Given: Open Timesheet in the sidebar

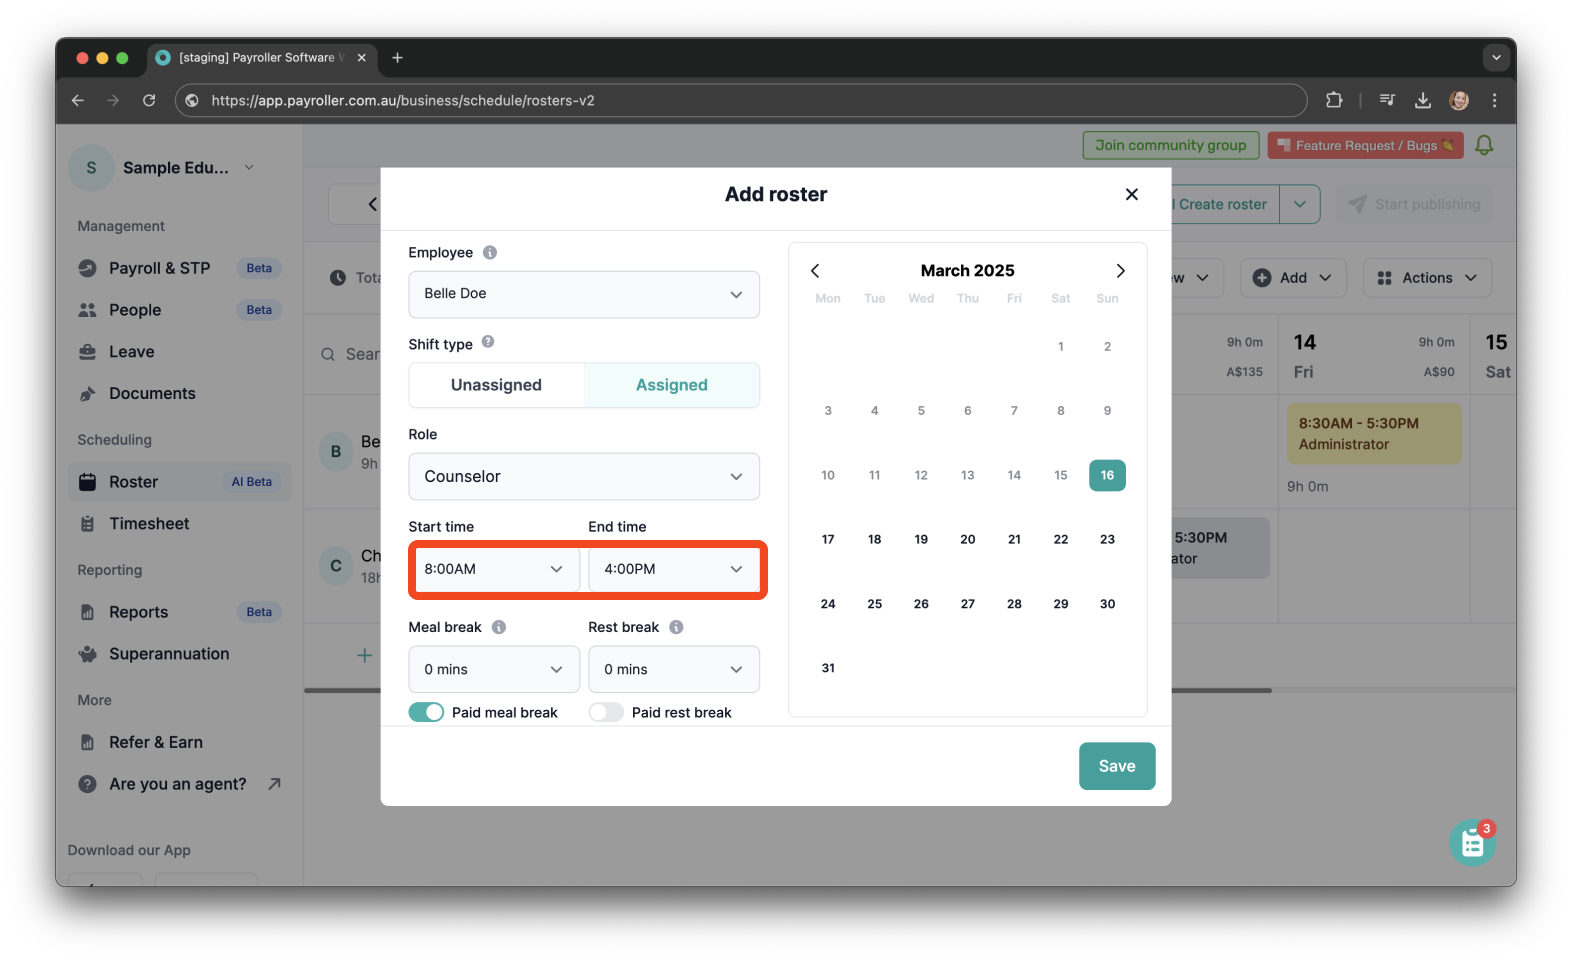Looking at the screenshot, I should (180, 524).
